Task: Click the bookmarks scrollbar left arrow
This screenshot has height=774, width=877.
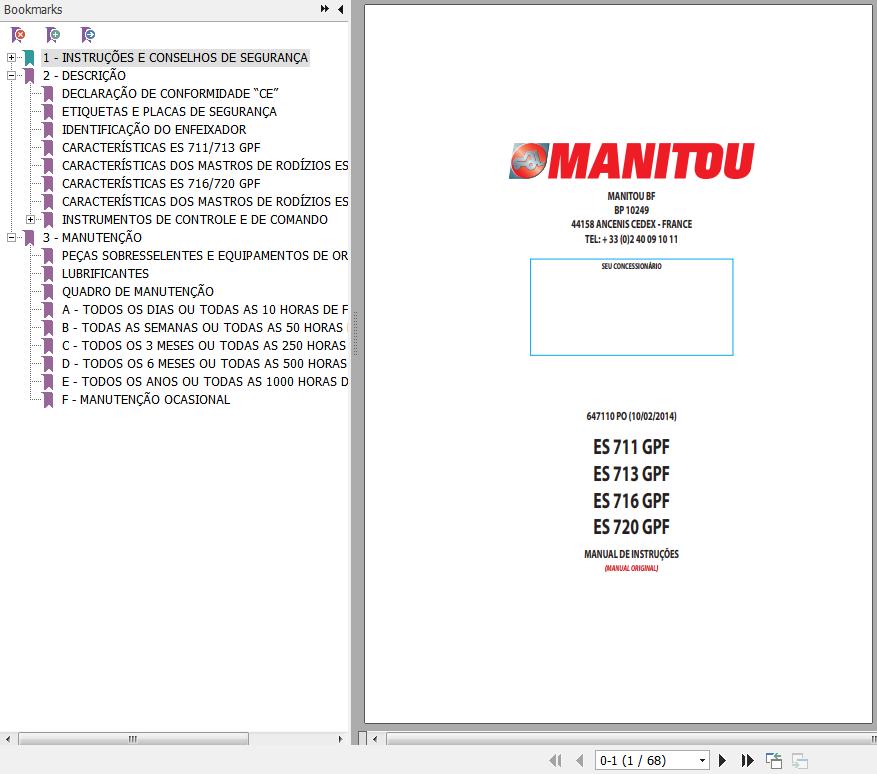Action: click(x=8, y=739)
